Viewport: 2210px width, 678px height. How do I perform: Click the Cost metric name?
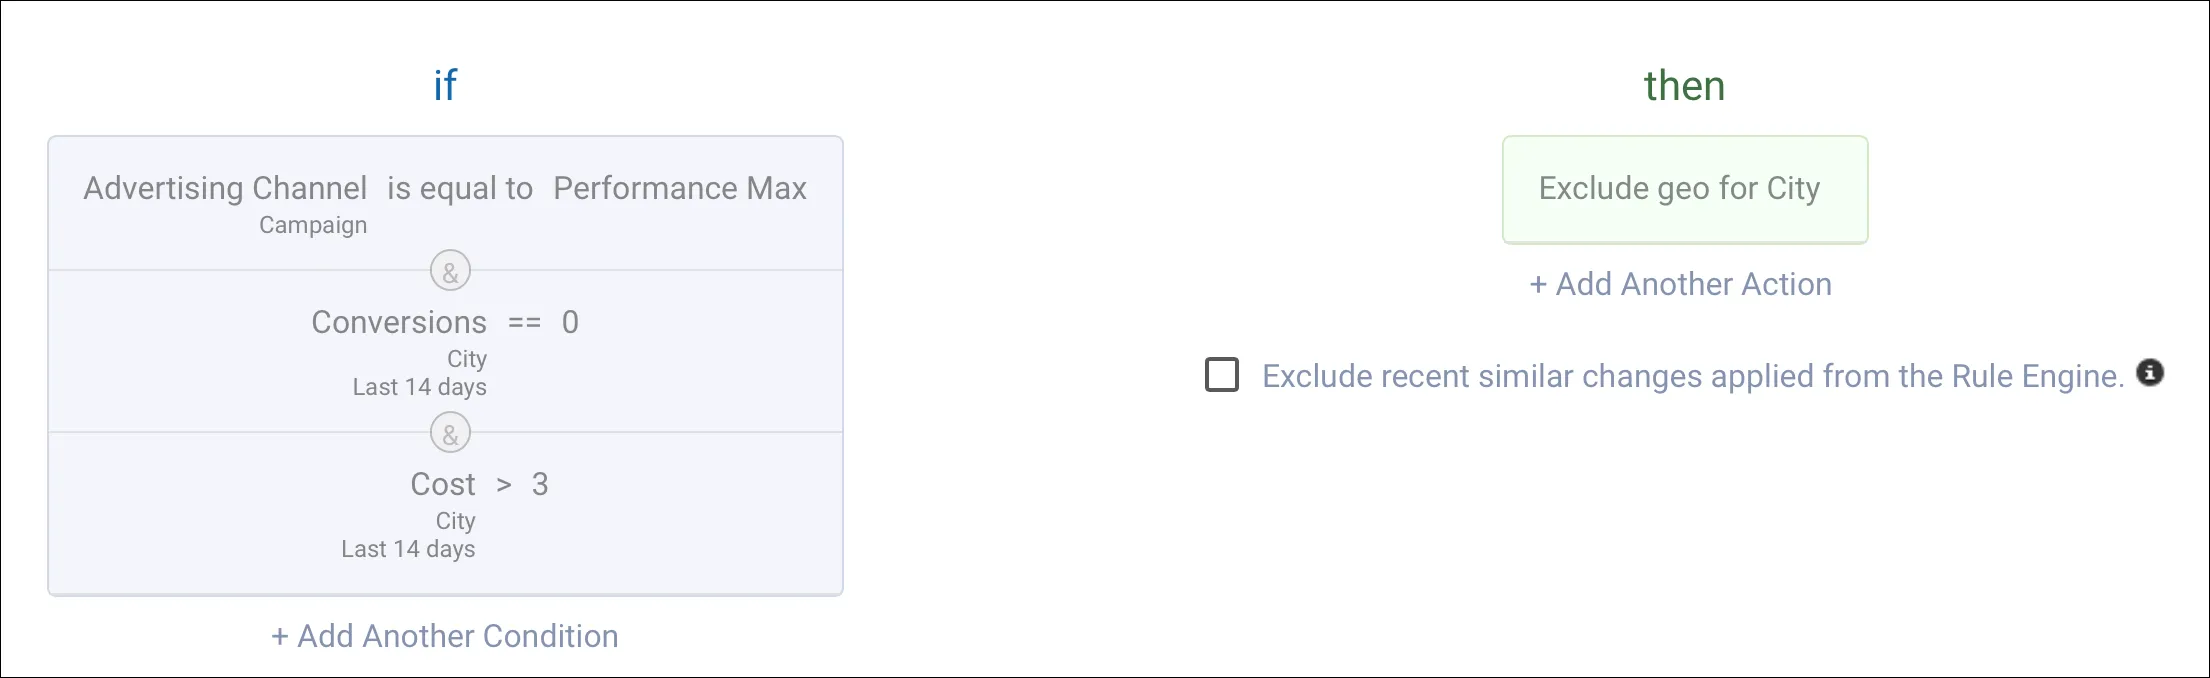click(x=443, y=484)
